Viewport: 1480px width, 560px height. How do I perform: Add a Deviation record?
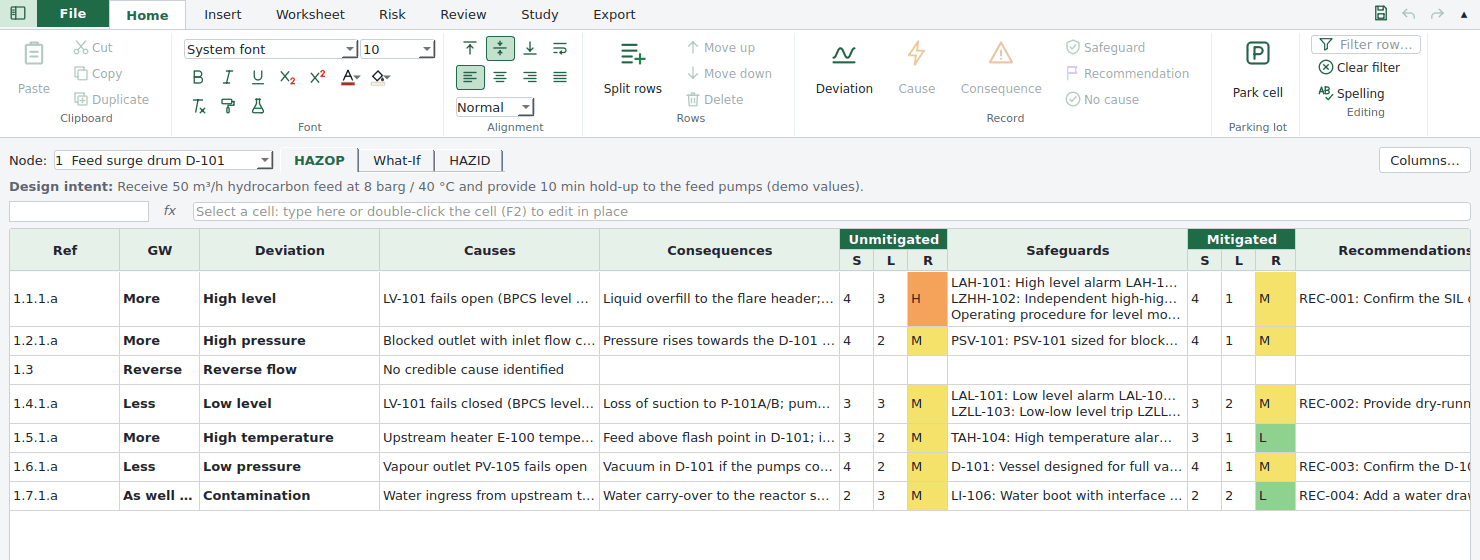pos(844,68)
